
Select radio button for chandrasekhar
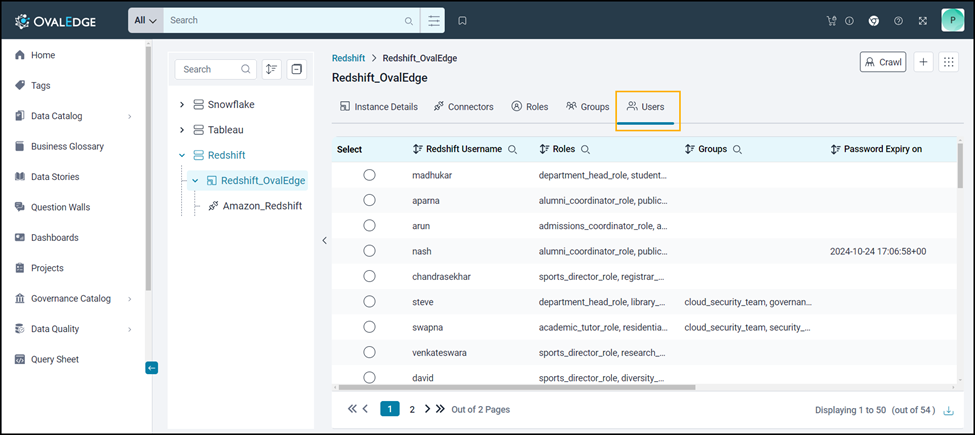pos(369,277)
